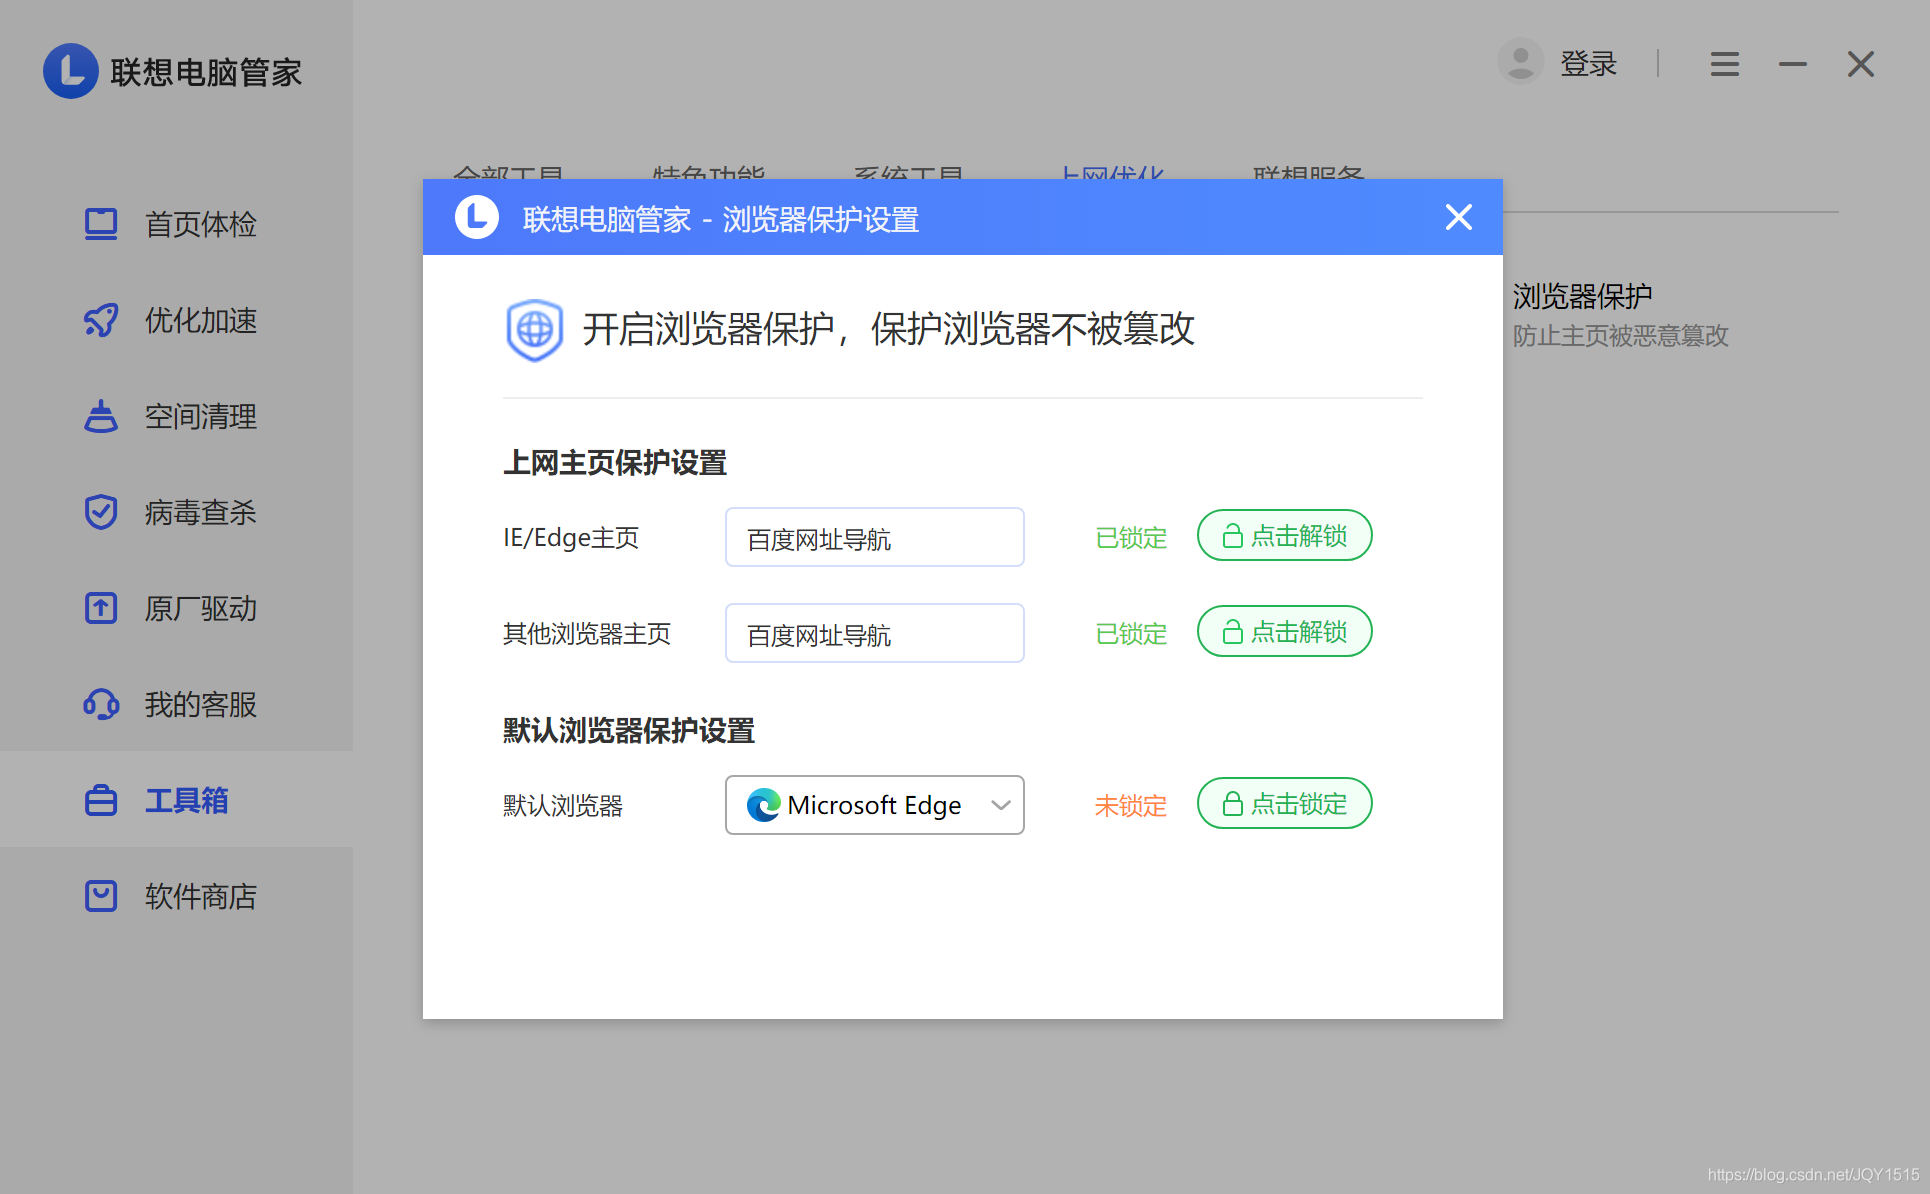Screen dimensions: 1930x1194
Task: Click the headset icon for 我的客服
Action: pos(101,704)
